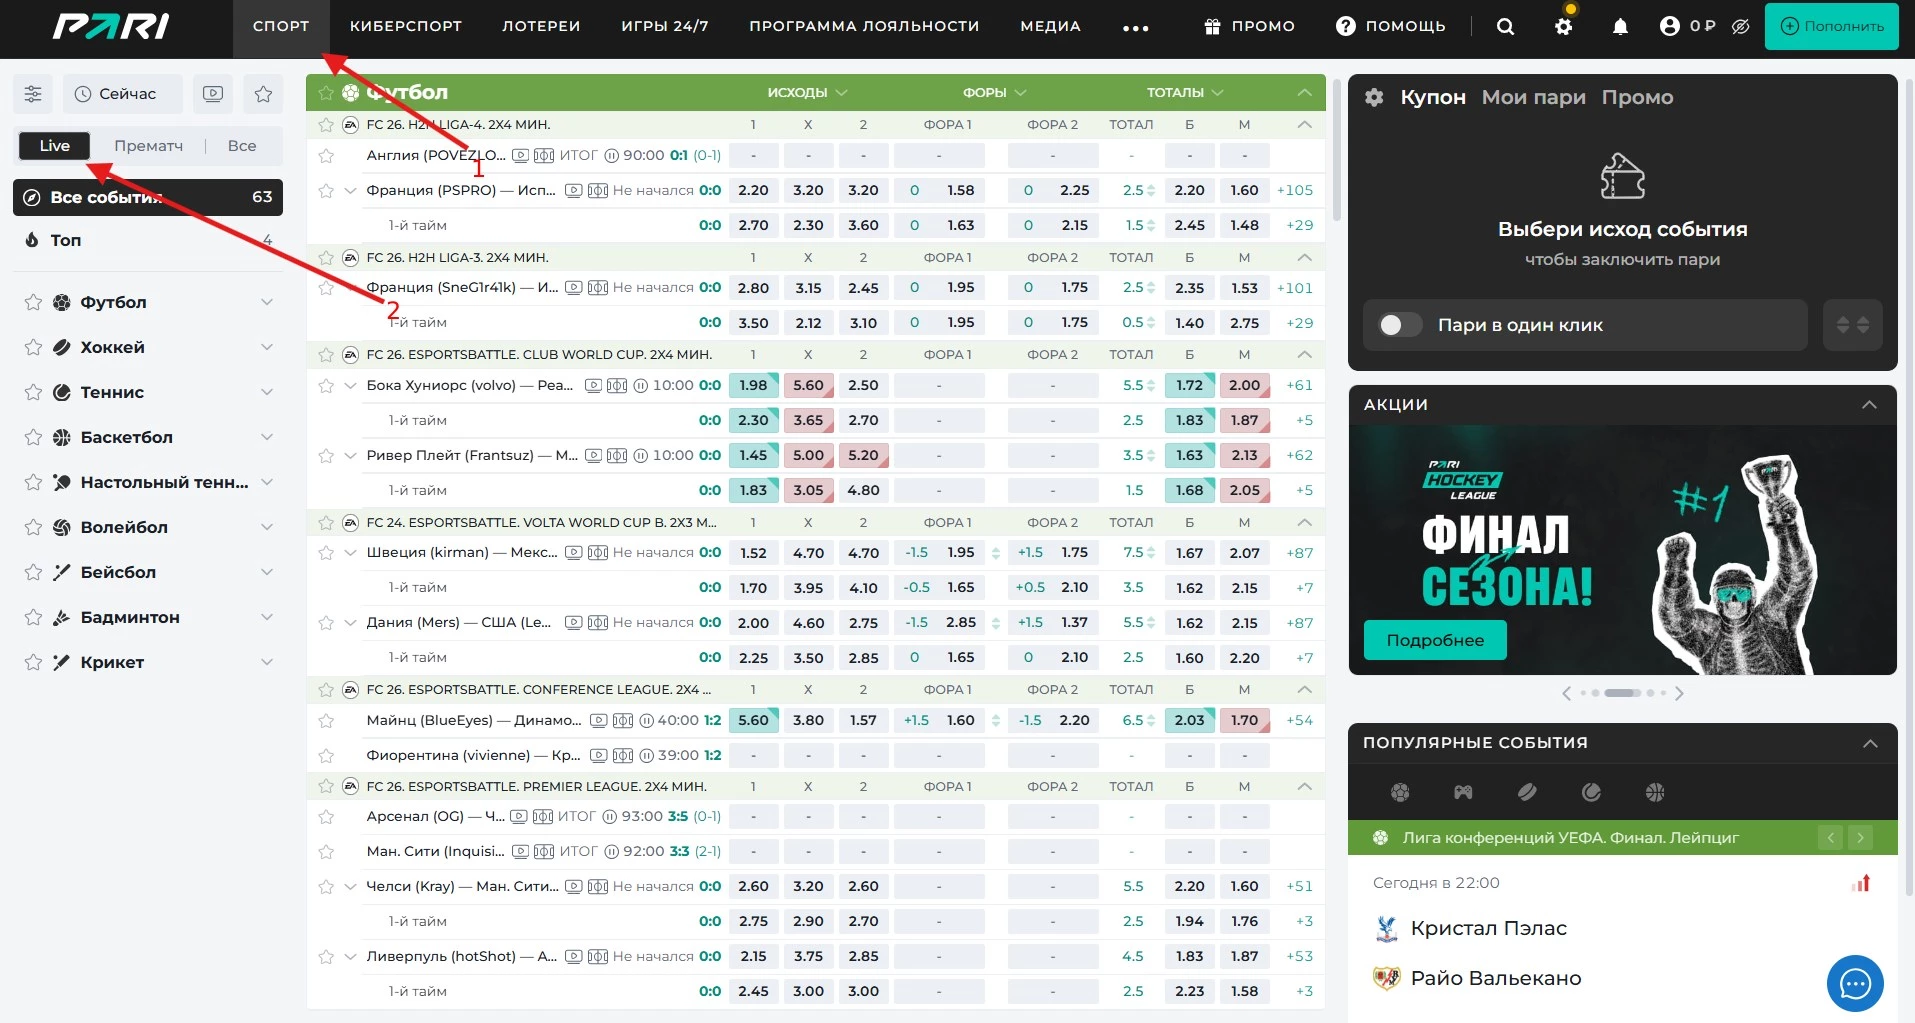Open statistics chart icon for Кристал Пэлас match
The image size is (1915, 1023).
tap(1861, 883)
